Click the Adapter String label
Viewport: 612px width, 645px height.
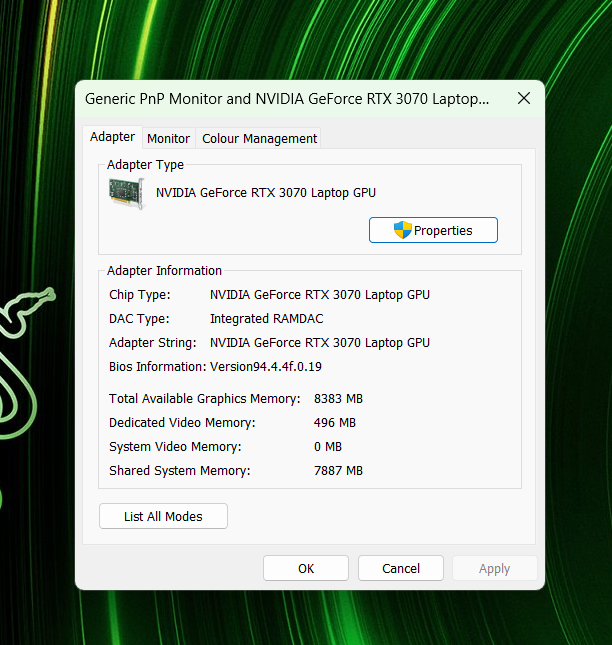[x=153, y=343]
